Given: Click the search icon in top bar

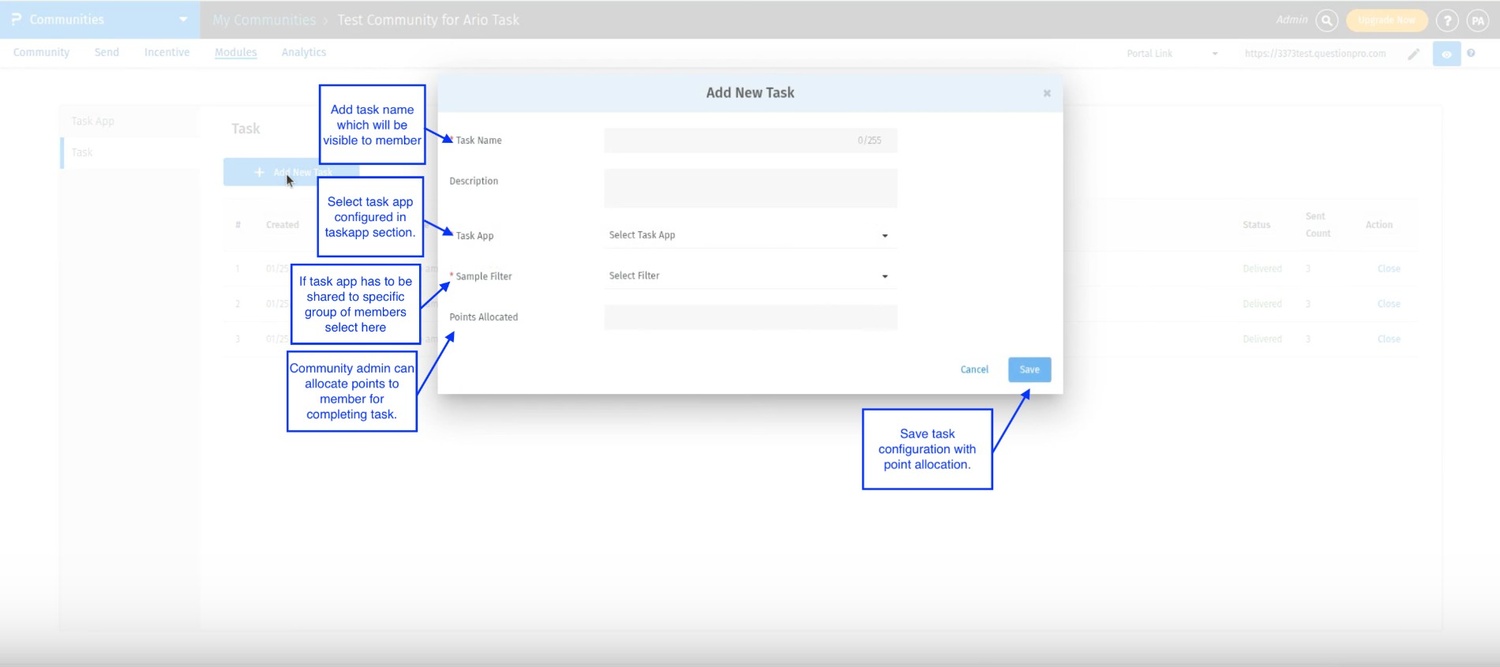Looking at the screenshot, I should (1327, 20).
